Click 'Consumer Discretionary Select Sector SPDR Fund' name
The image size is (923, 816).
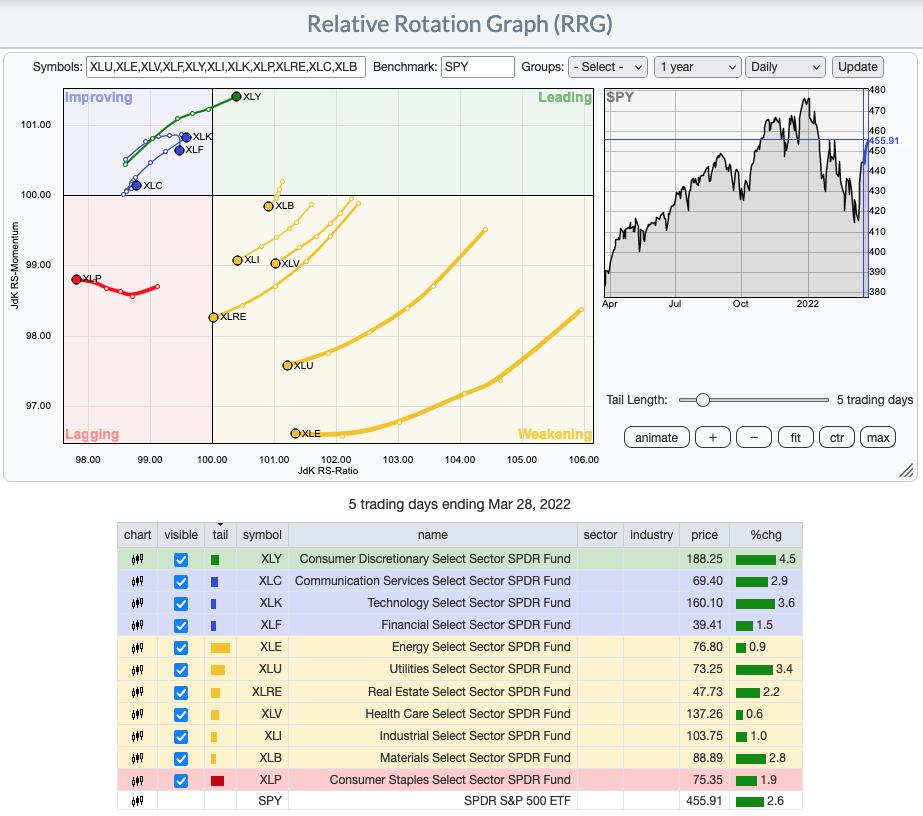pyautogui.click(x=435, y=559)
